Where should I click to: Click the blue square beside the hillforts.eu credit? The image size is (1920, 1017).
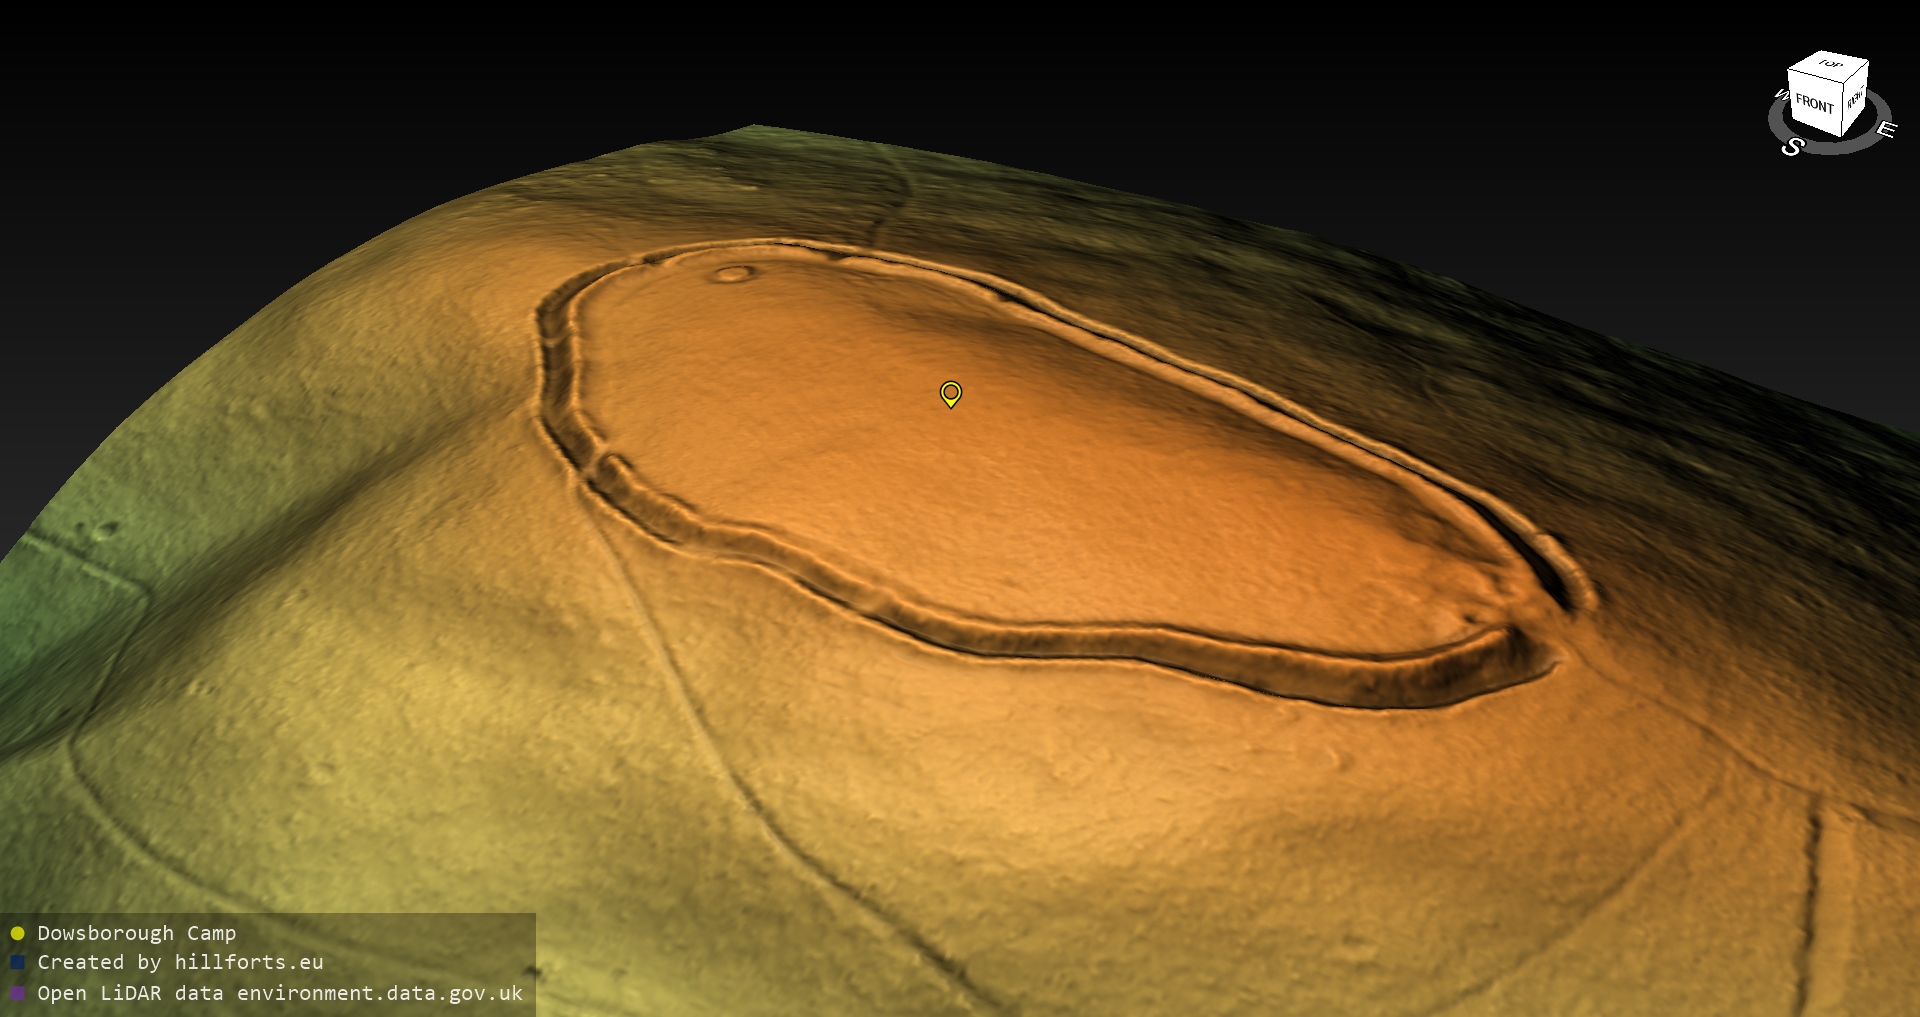pos(17,963)
